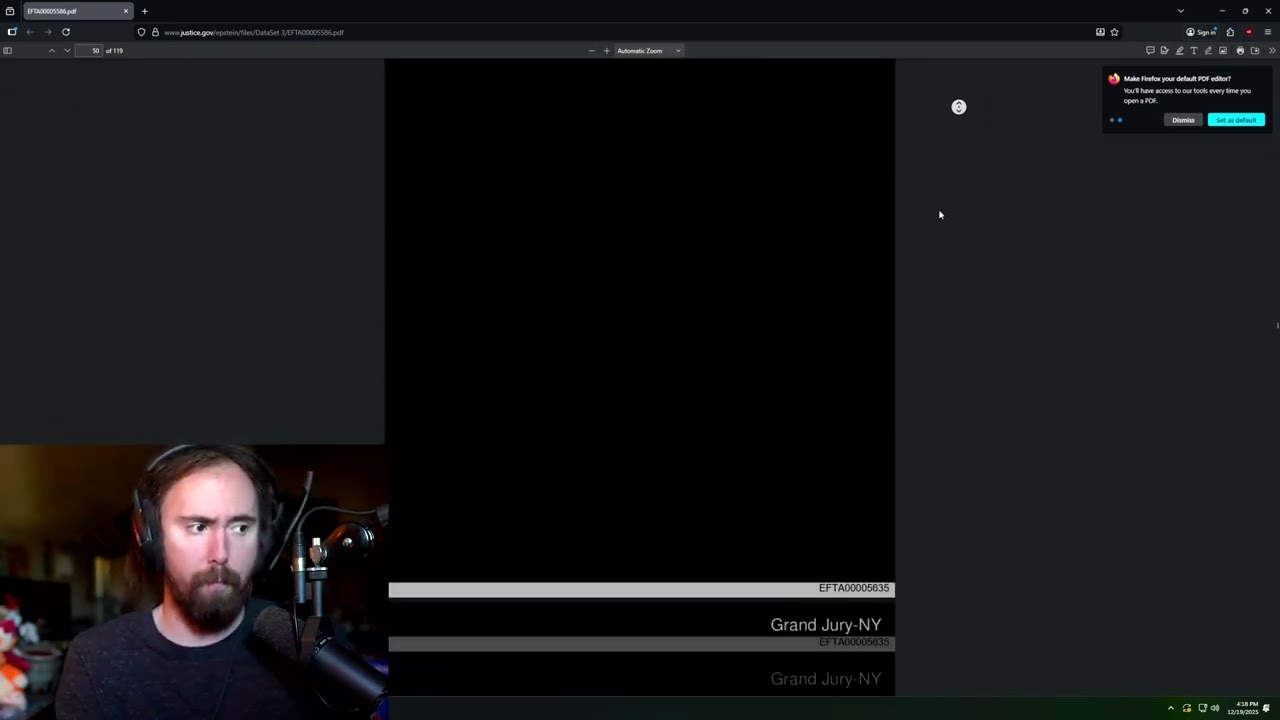Add a signature to the PDF
This screenshot has height=720, width=1280.
pyautogui.click(x=1164, y=50)
